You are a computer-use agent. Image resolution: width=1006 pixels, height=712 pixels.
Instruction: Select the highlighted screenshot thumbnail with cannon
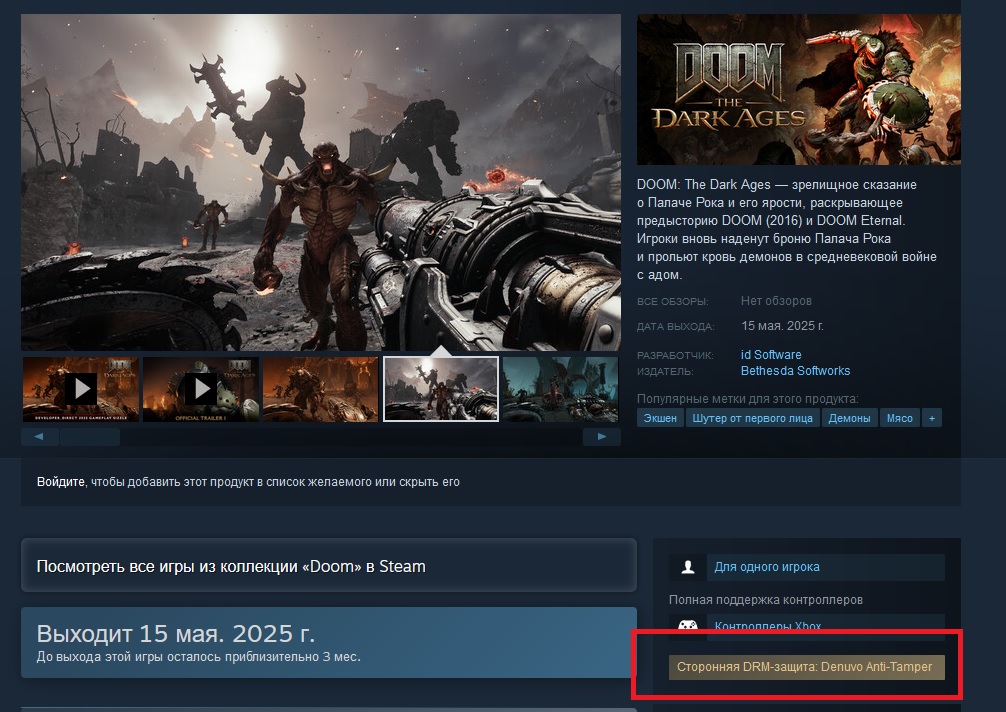click(x=441, y=389)
